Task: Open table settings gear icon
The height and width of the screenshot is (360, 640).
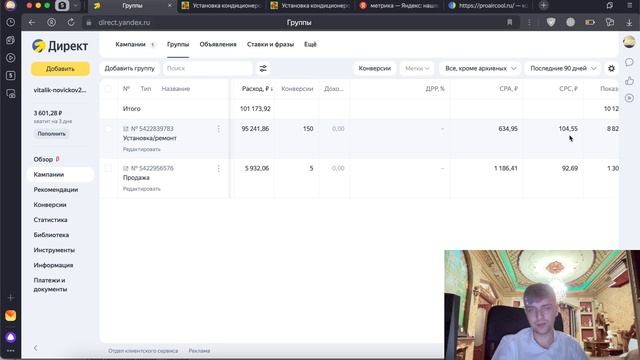Action: [611, 69]
